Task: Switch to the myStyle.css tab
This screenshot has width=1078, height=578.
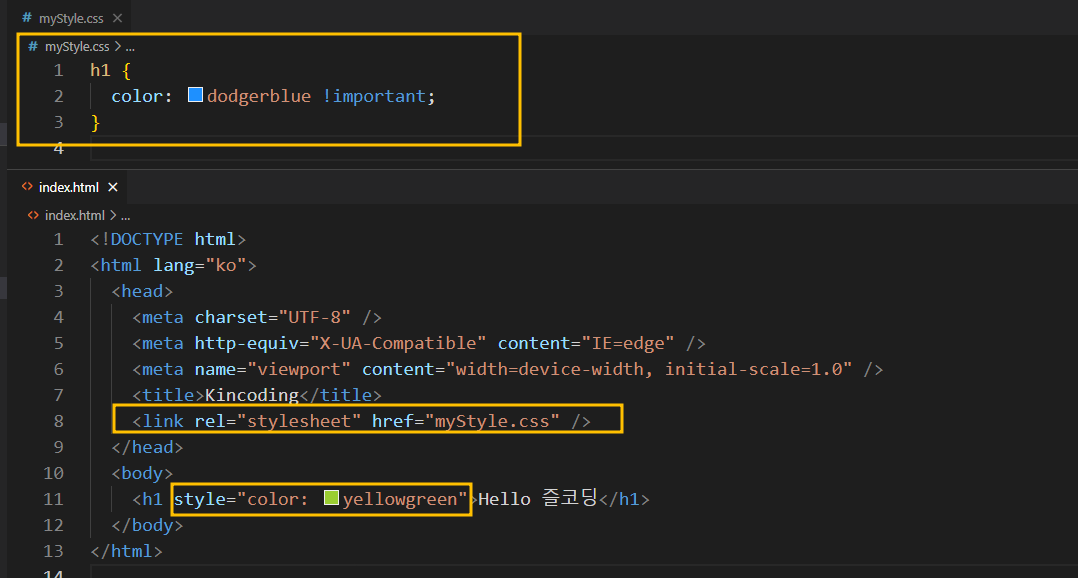Action: coord(71,19)
